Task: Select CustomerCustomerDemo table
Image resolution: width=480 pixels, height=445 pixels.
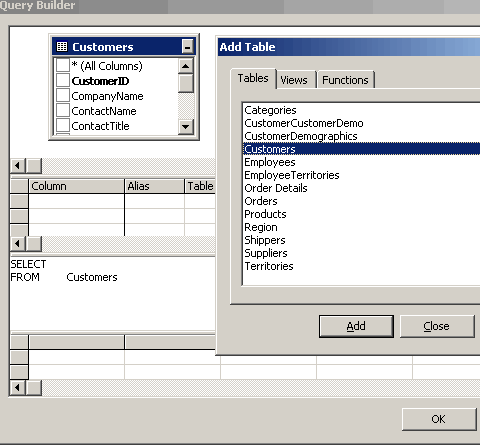Action: point(304,123)
